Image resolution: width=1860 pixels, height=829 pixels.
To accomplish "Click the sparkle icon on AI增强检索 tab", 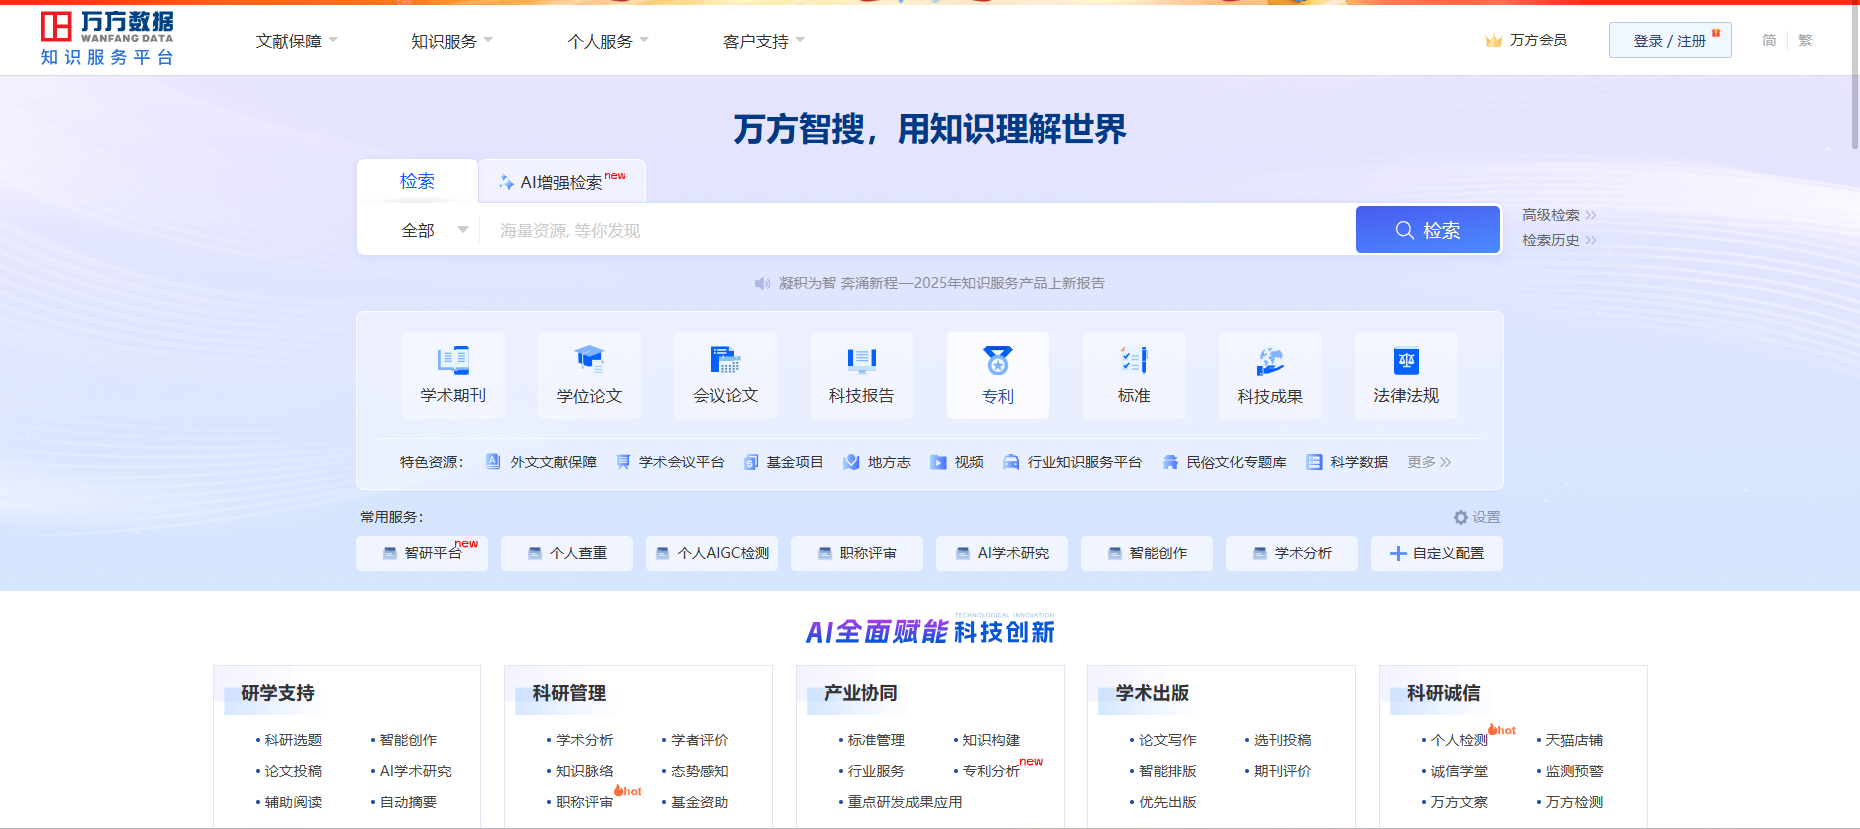I will (506, 182).
